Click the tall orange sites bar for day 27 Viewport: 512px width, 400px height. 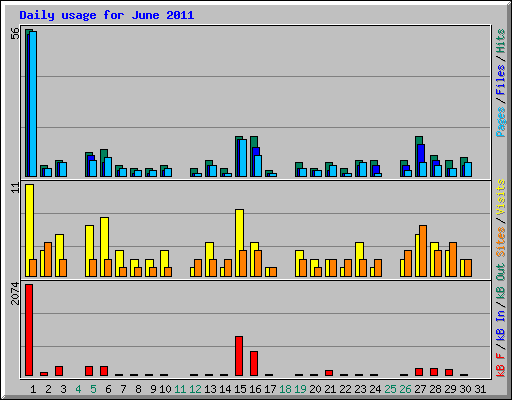pos(423,251)
